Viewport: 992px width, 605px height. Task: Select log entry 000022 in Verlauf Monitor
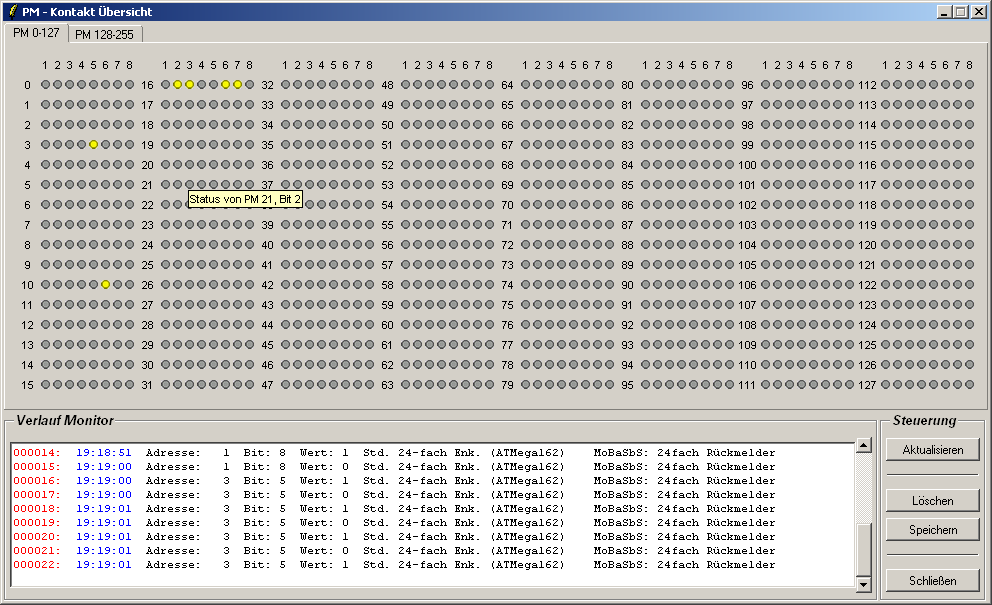(x=400, y=565)
